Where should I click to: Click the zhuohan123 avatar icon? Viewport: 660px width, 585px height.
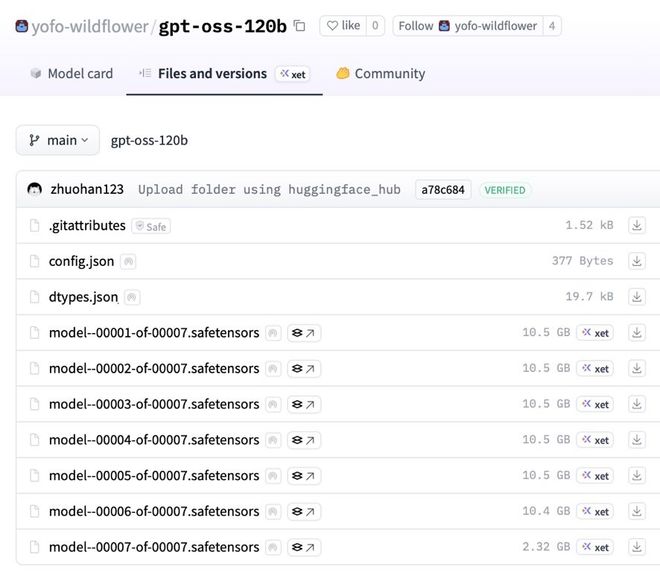[35, 189]
